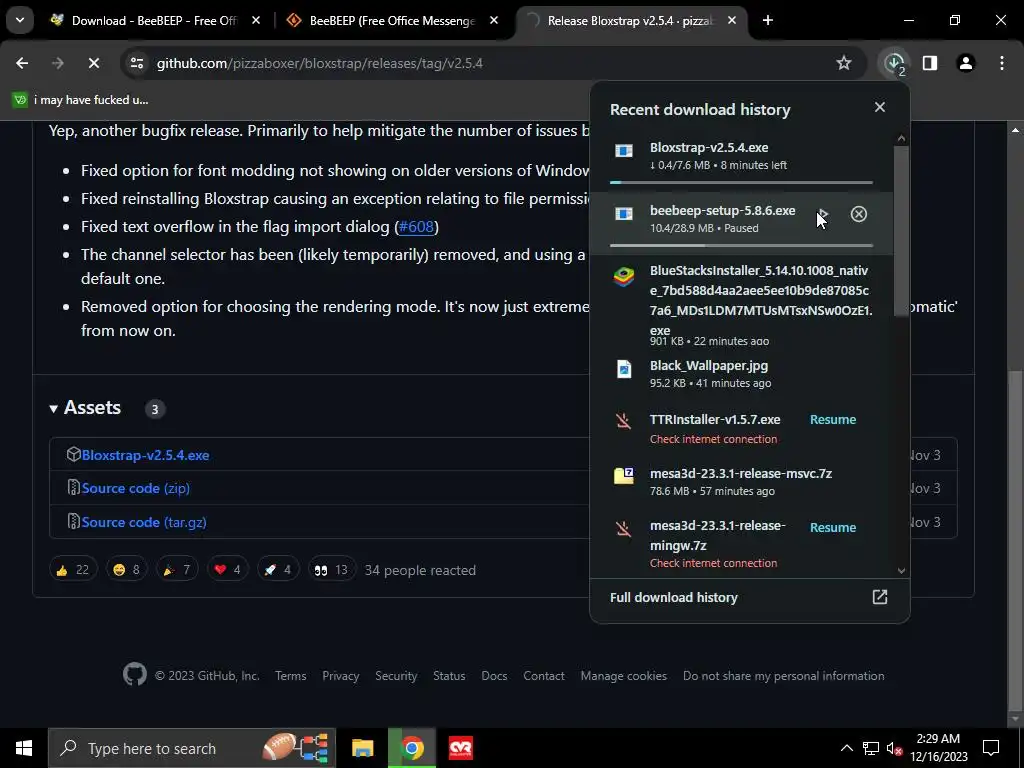Download Source code (zip) asset
This screenshot has height=768, width=1024.
click(135, 488)
